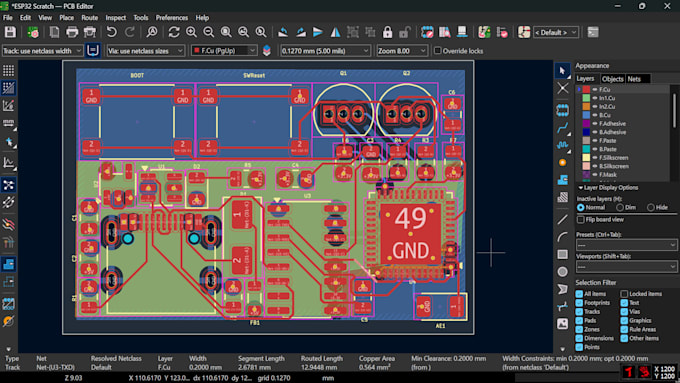The width and height of the screenshot is (680, 383).
Task: Select the Route single track tool
Action: coord(562,128)
